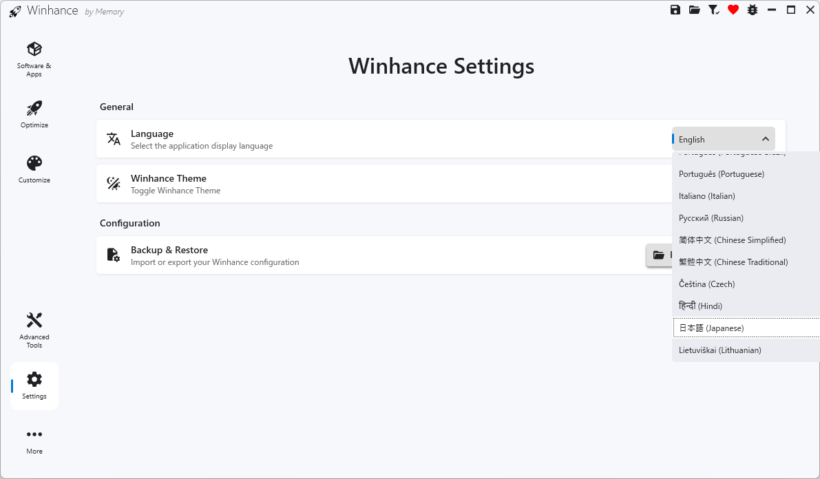
Task: Click the bug report icon
Action: click(753, 9)
